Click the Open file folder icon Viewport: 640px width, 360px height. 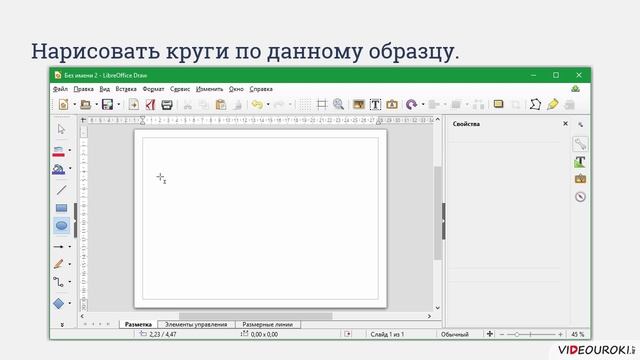(x=85, y=104)
